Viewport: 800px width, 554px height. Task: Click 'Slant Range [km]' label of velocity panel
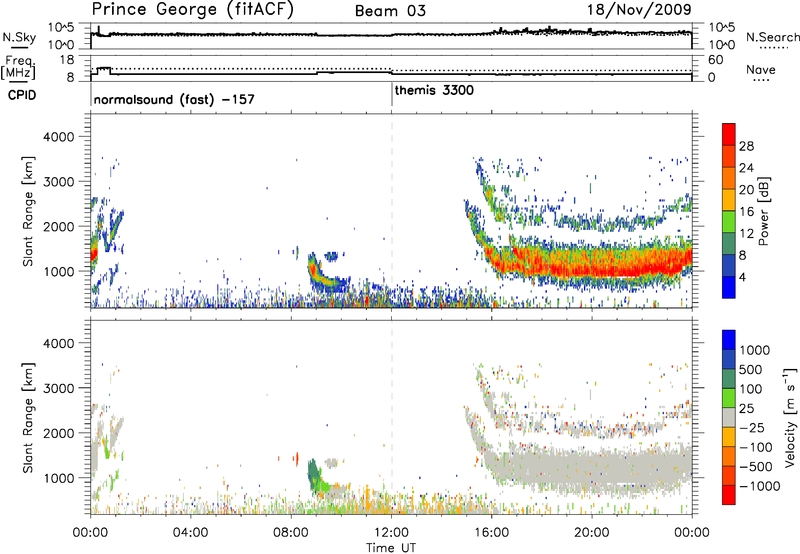28,417
